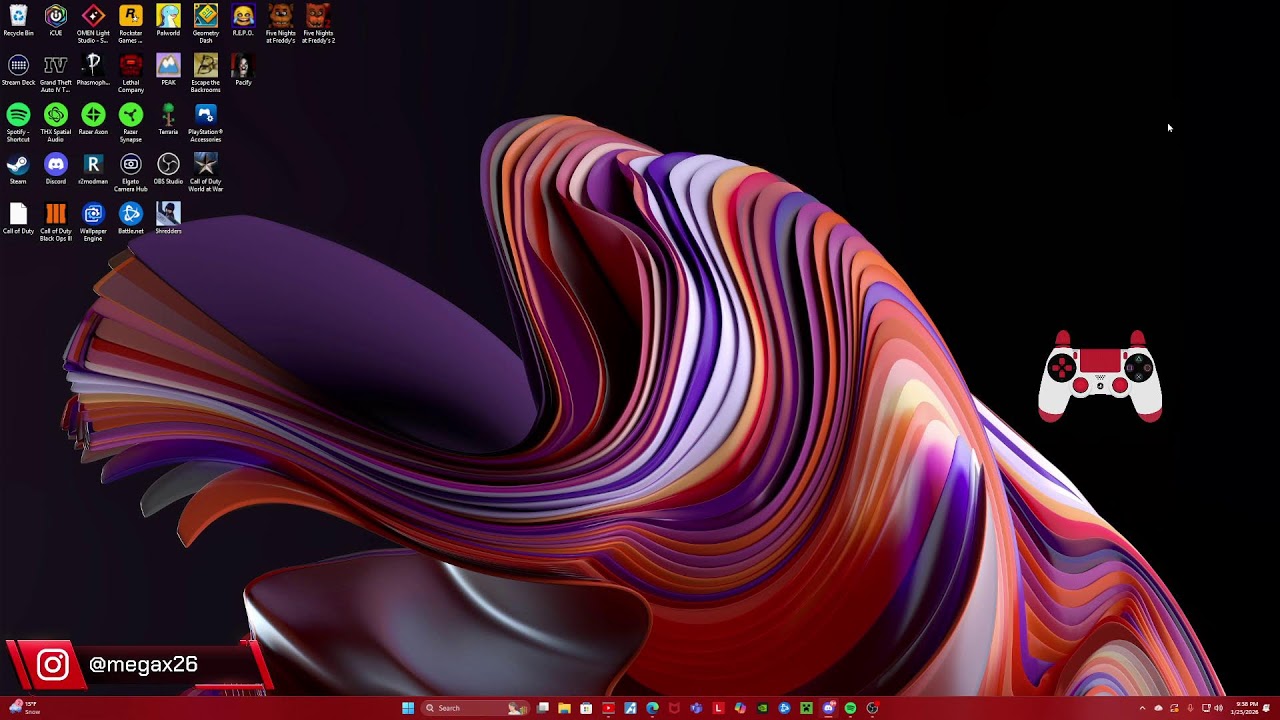Switch to Discord in the taskbar

[x=829, y=708]
